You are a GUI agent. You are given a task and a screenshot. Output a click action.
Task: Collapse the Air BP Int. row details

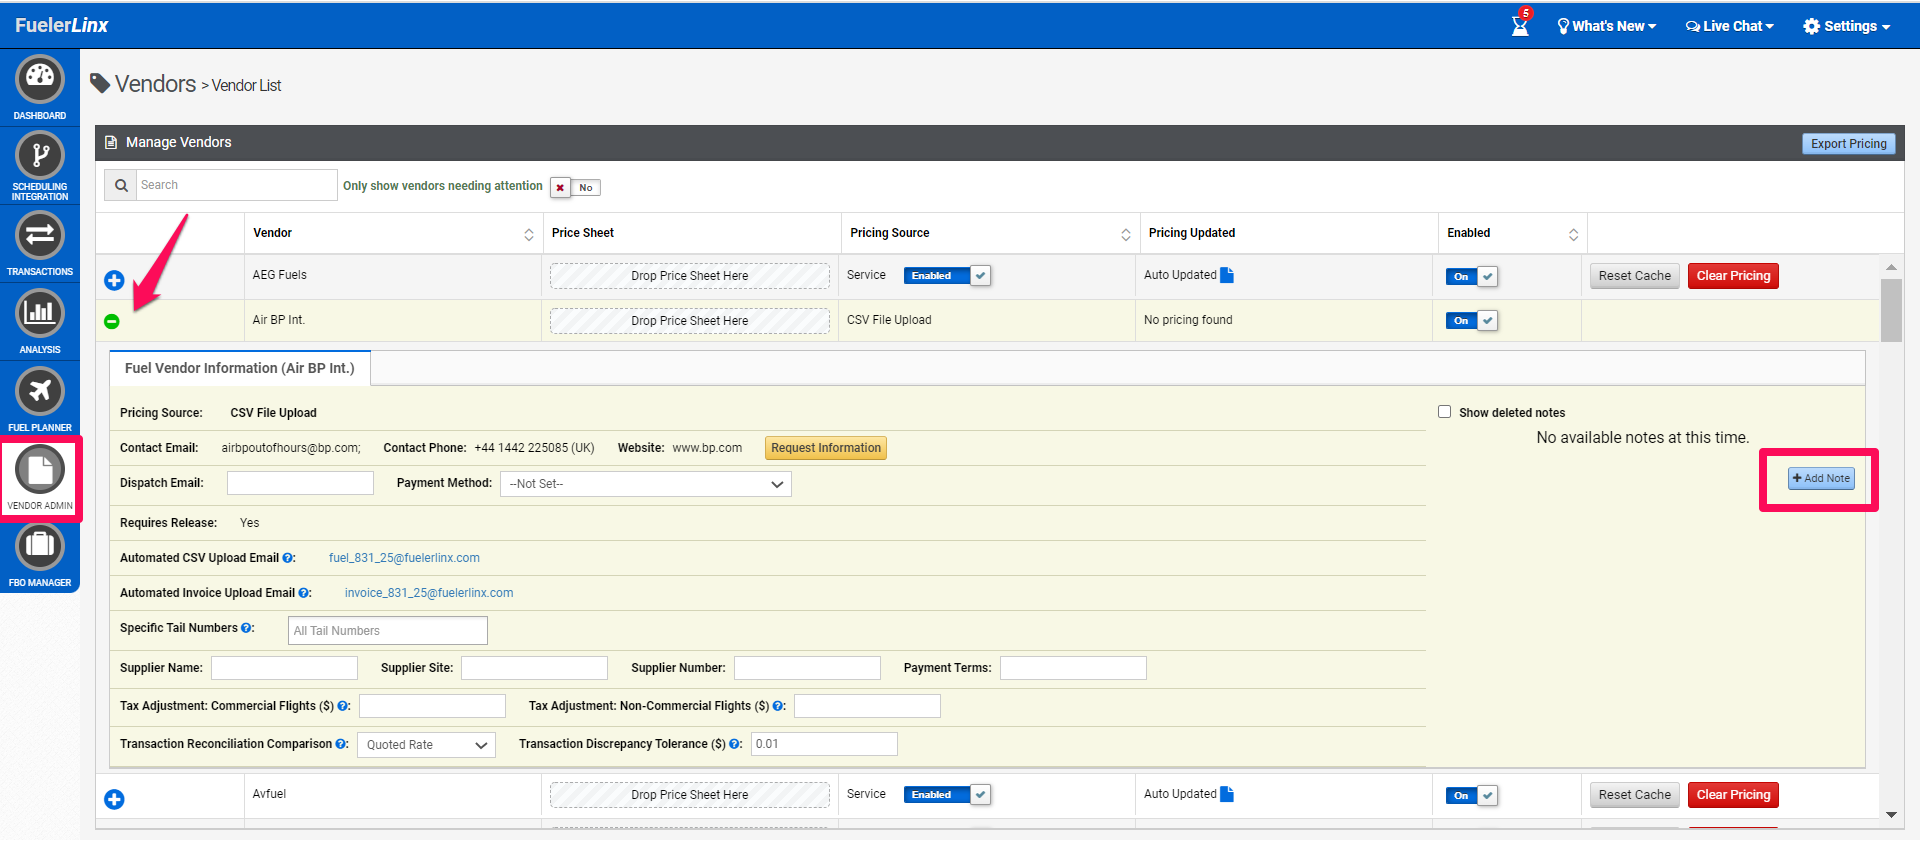pos(112,321)
